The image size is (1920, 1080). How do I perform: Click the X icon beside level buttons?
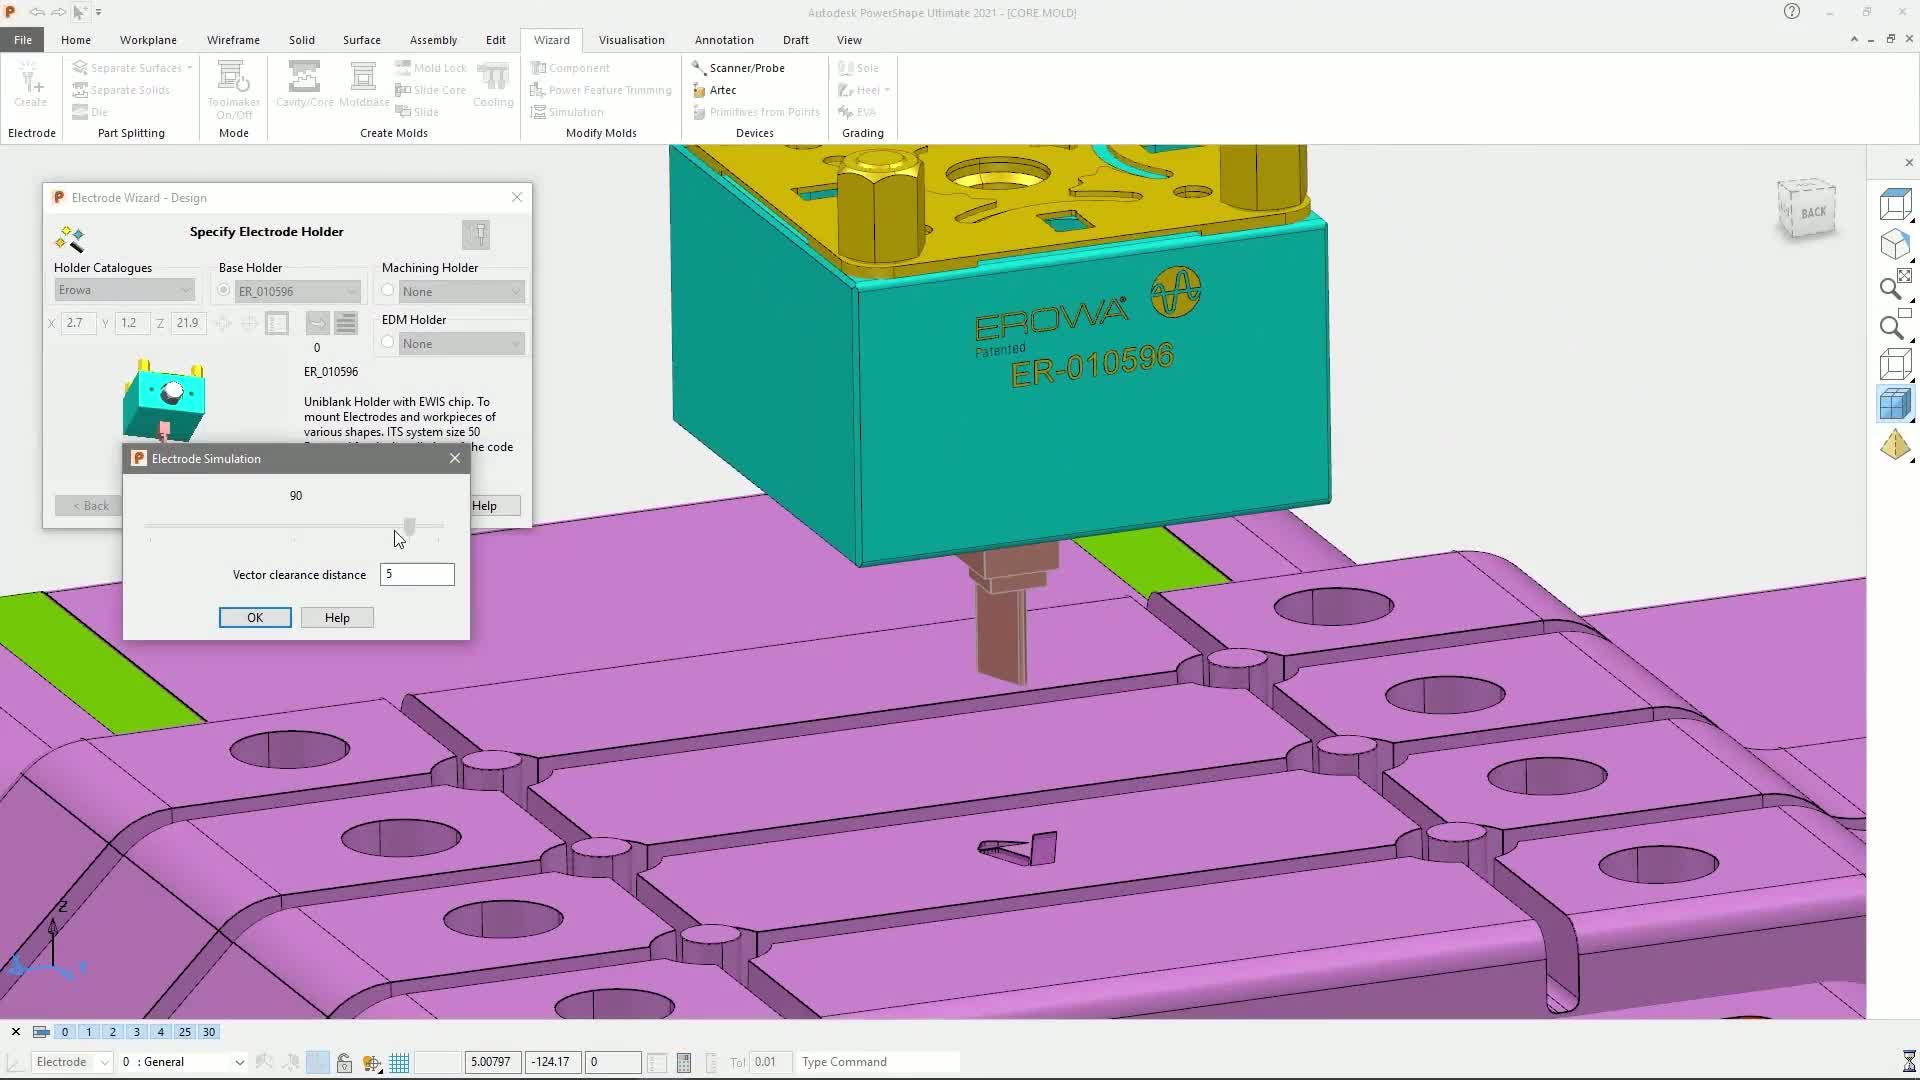(16, 1032)
